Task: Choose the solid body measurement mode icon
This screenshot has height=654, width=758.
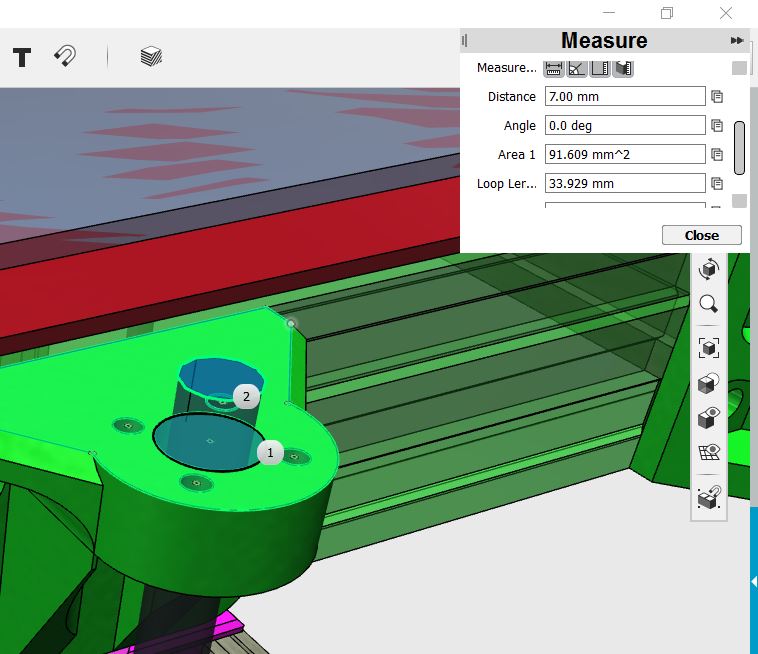Action: coord(624,68)
